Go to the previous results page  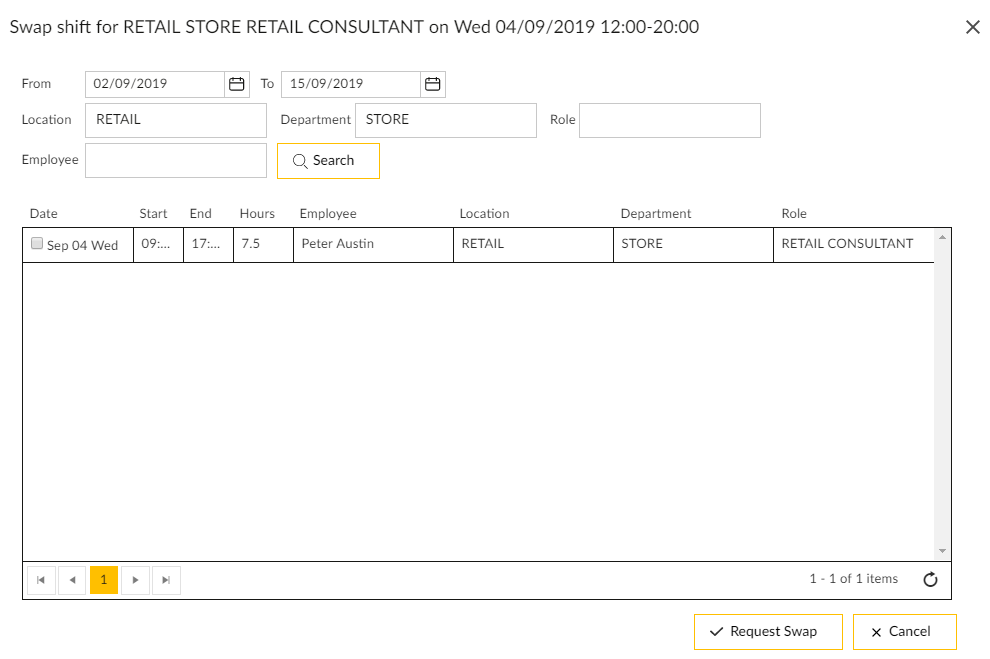[x=73, y=580]
